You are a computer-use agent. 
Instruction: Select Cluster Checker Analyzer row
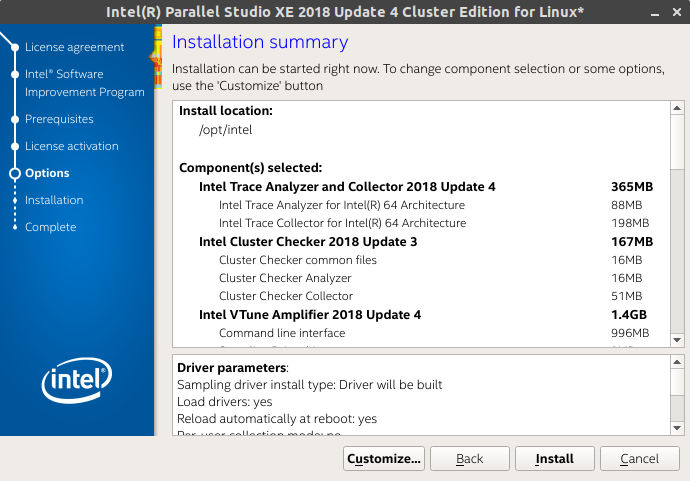[x=285, y=278]
